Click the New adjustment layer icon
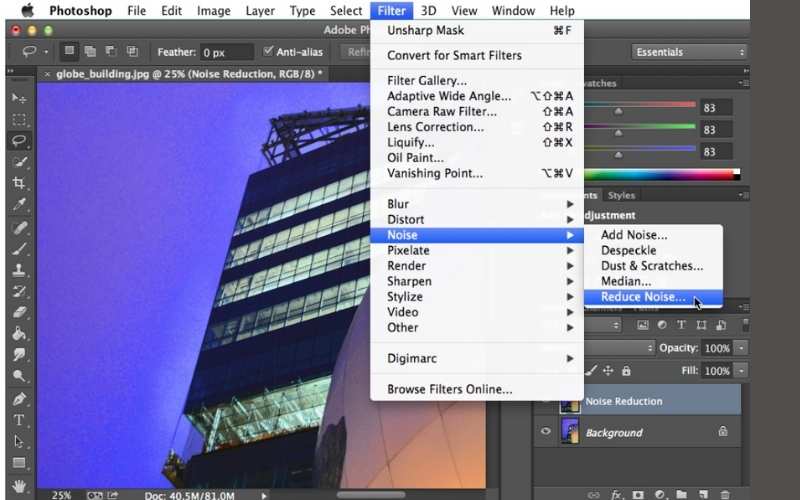 click(x=660, y=494)
